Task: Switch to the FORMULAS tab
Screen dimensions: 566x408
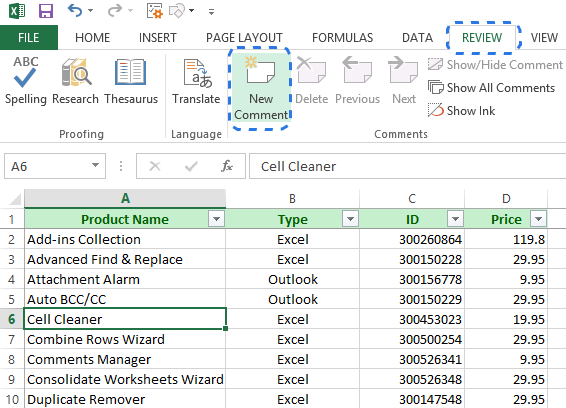Action: 342,38
